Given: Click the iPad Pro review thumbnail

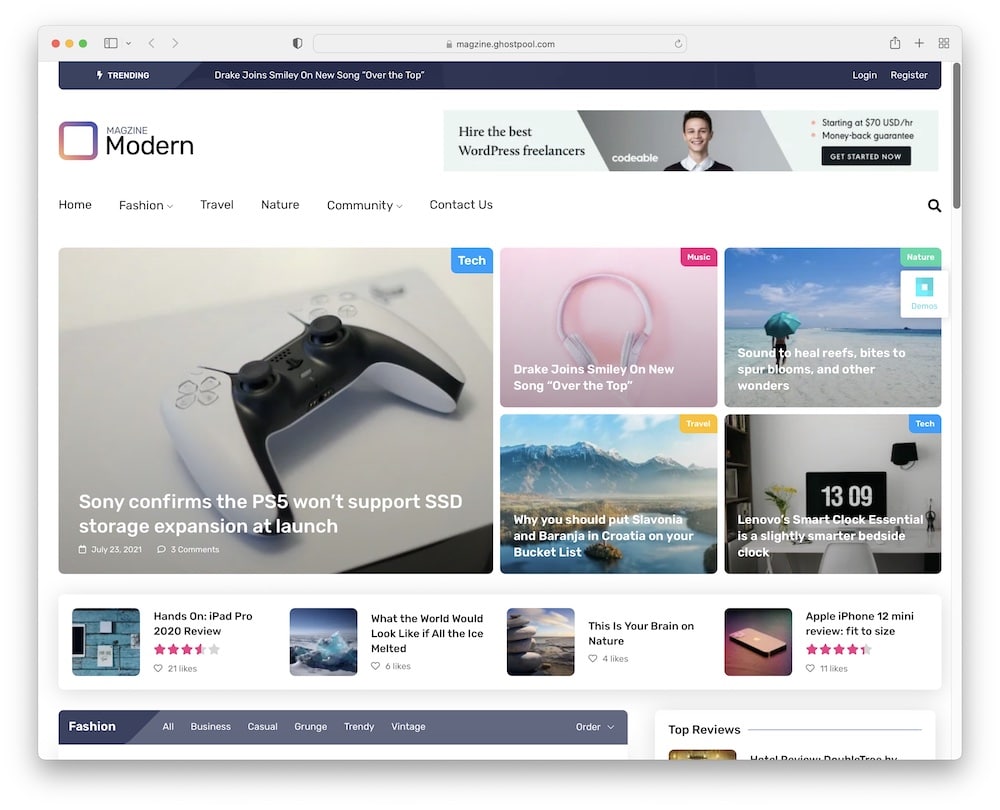Looking at the screenshot, I should click(x=106, y=642).
